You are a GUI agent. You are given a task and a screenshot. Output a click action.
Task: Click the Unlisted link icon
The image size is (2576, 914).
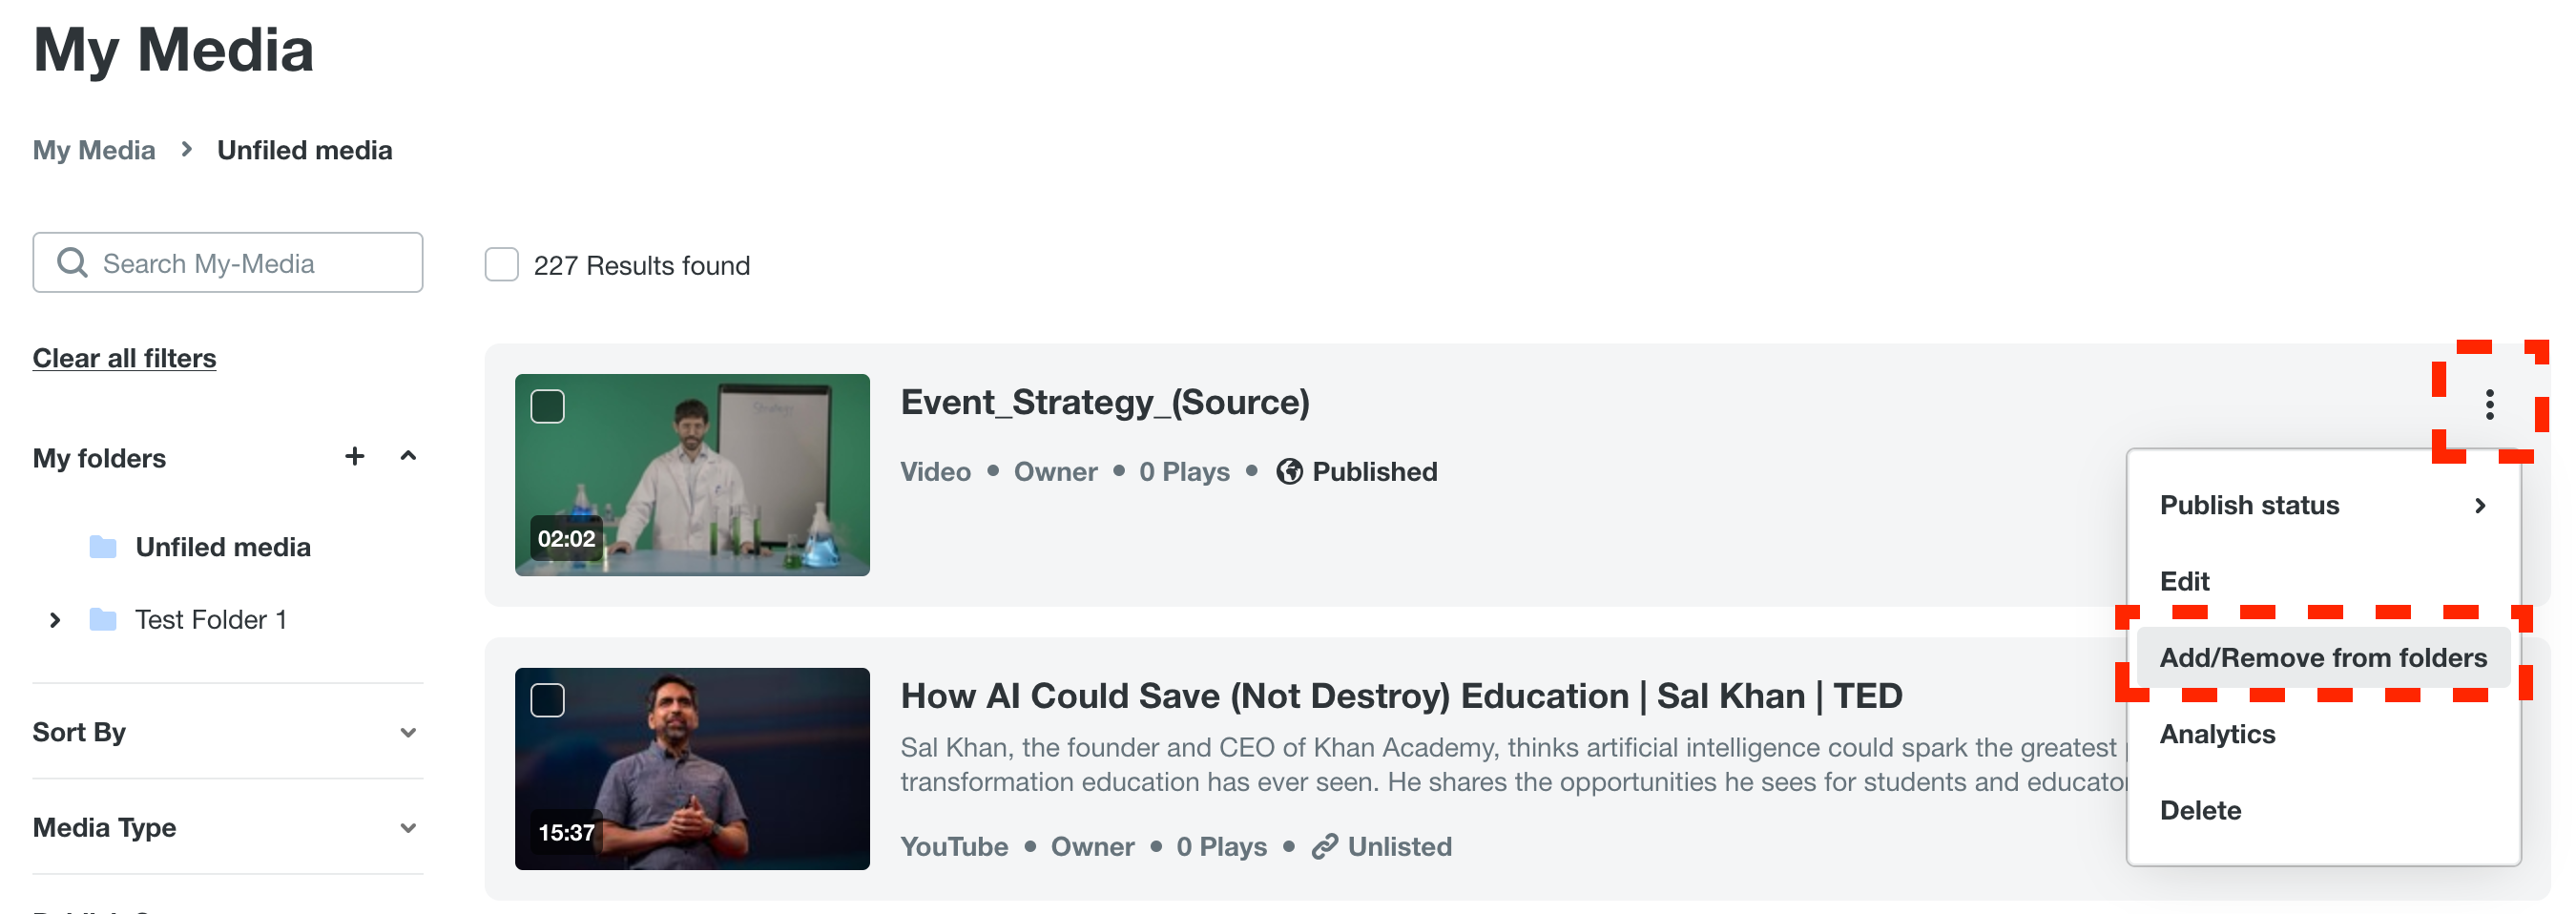click(x=1324, y=847)
